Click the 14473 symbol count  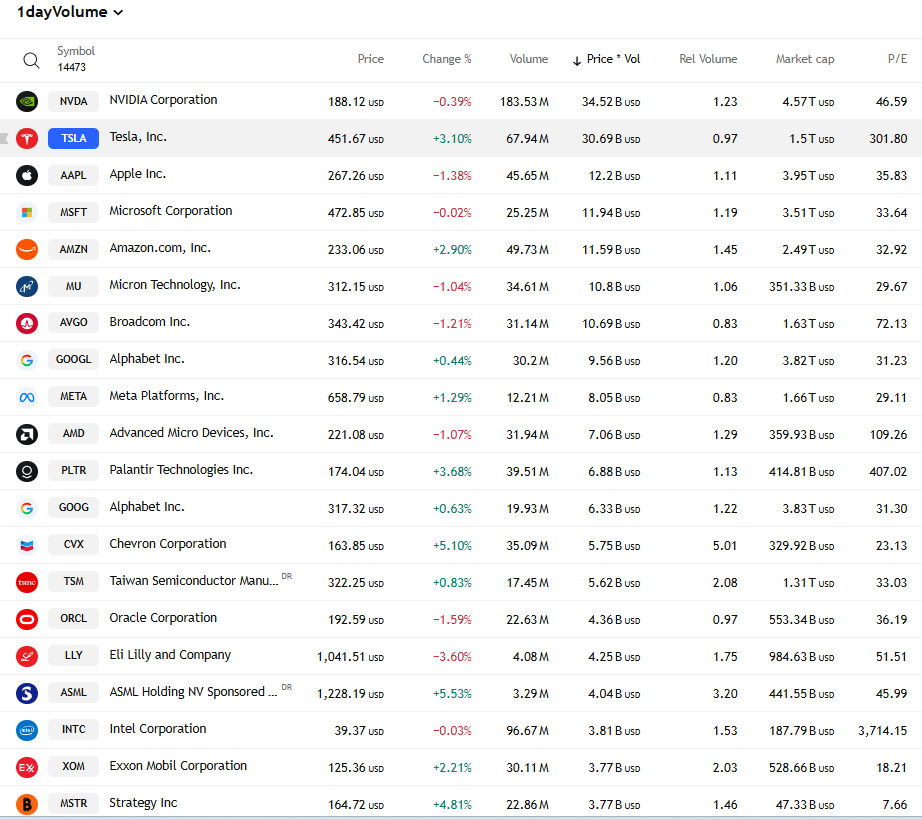tap(72, 67)
